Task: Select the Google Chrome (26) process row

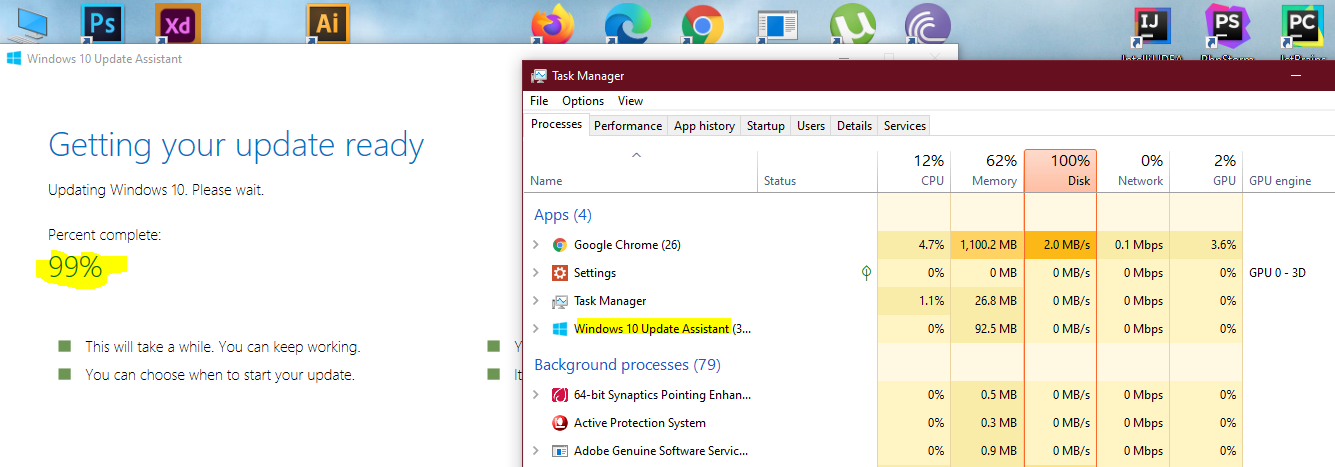Action: tap(930, 245)
